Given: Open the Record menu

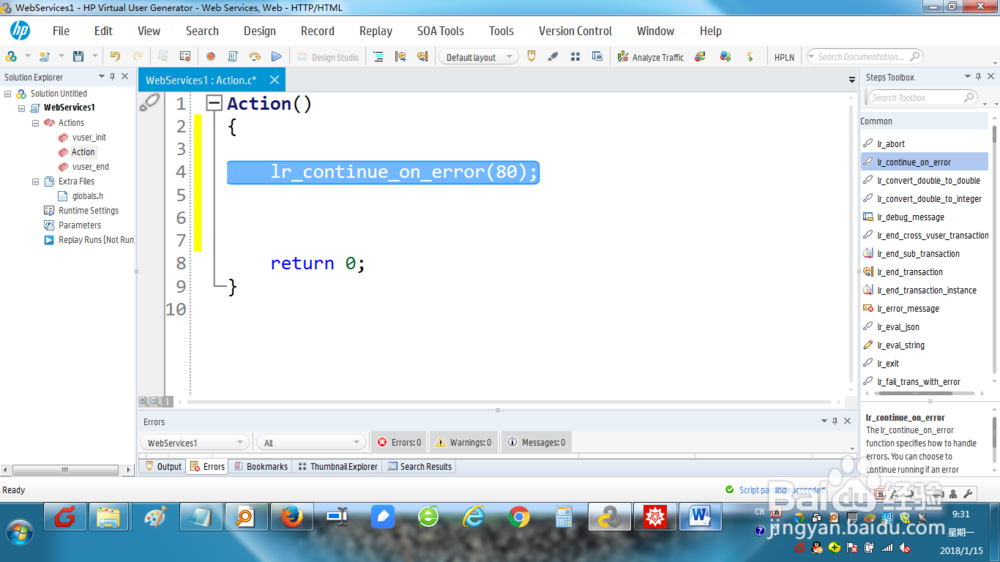Looking at the screenshot, I should (x=318, y=31).
